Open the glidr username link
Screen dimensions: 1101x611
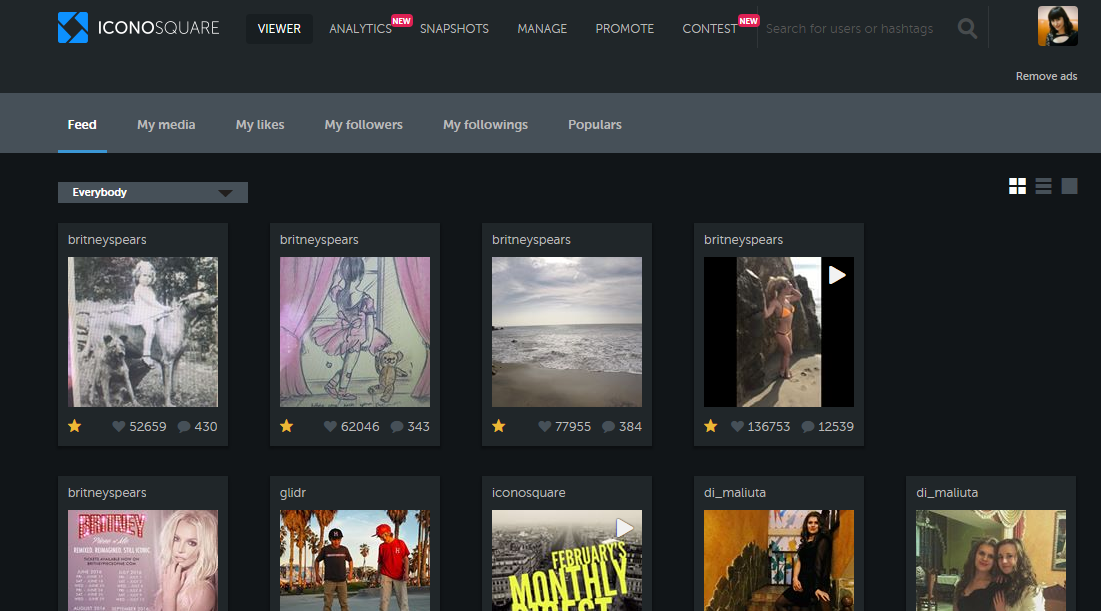coord(295,493)
